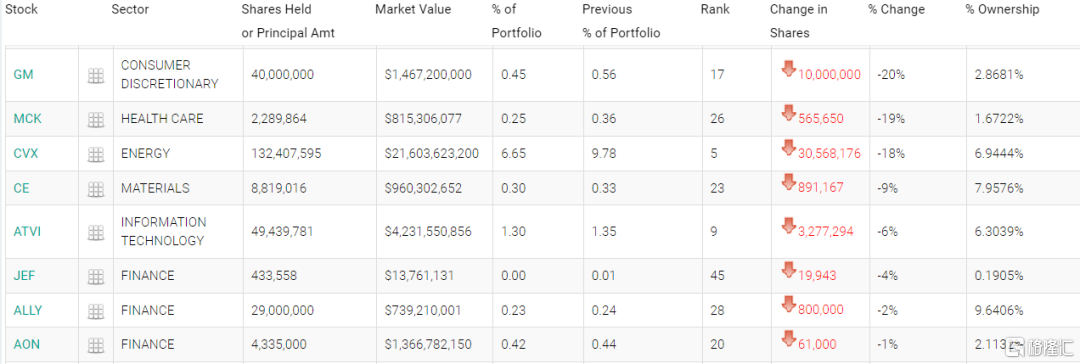Click the table icon in JEF row
Viewport: 1080px width, 364px height.
[x=96, y=277]
